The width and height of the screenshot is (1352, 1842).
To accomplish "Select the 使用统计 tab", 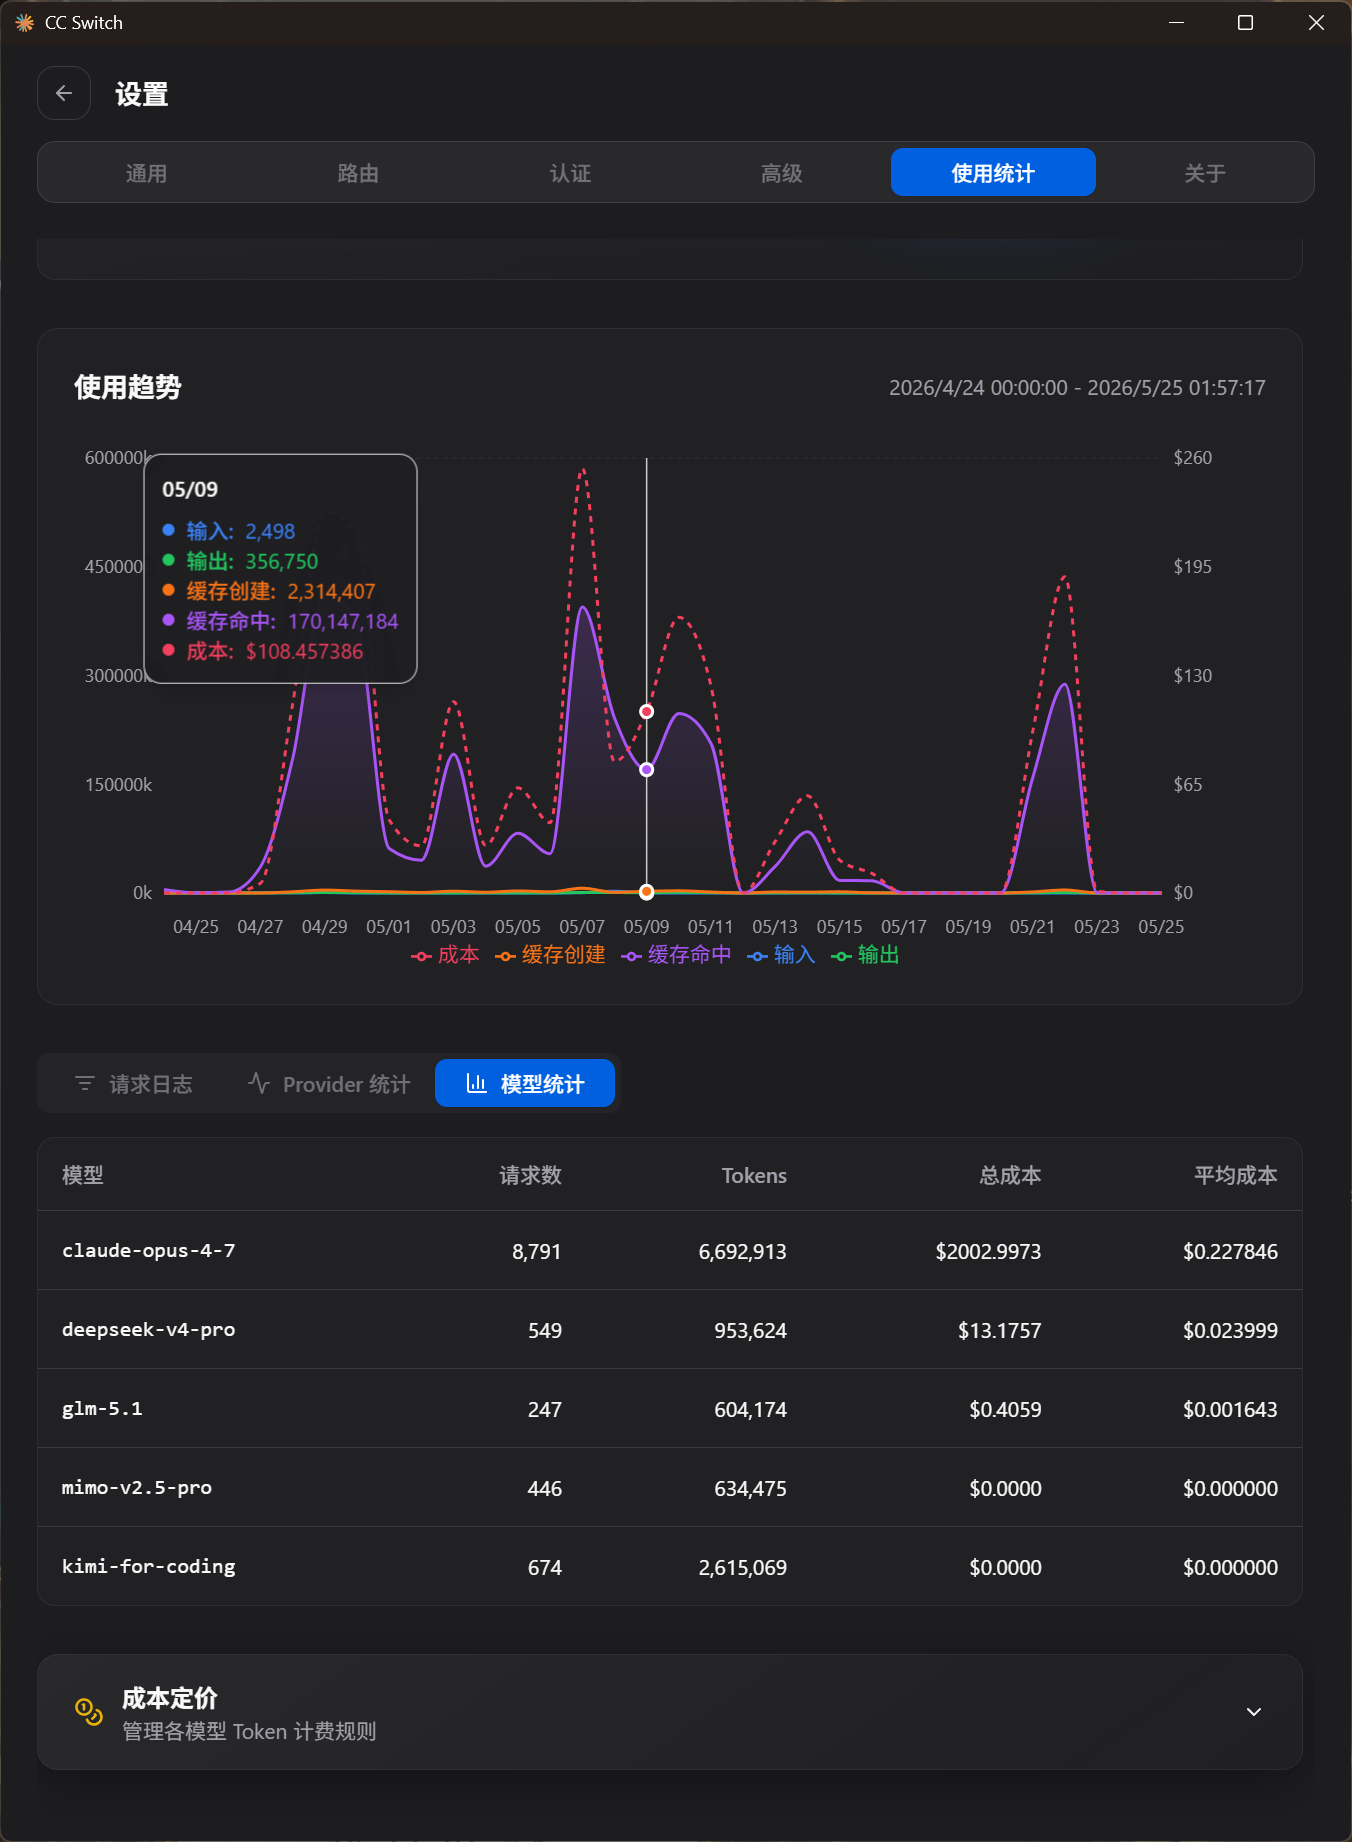I will point(993,173).
